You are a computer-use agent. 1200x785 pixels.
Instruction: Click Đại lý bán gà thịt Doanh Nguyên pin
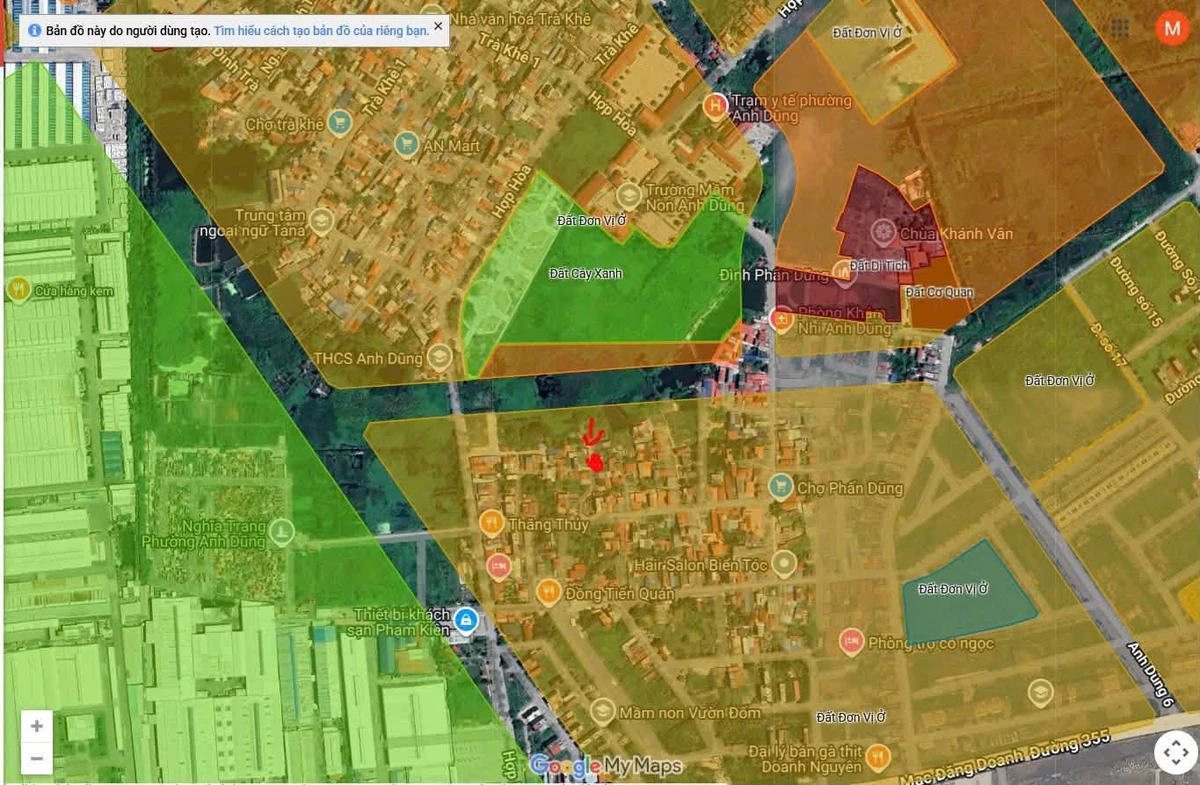[877, 757]
